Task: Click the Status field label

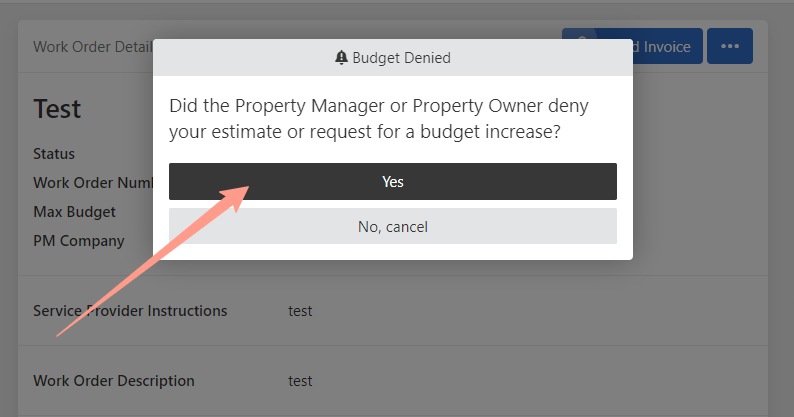Action: point(54,154)
